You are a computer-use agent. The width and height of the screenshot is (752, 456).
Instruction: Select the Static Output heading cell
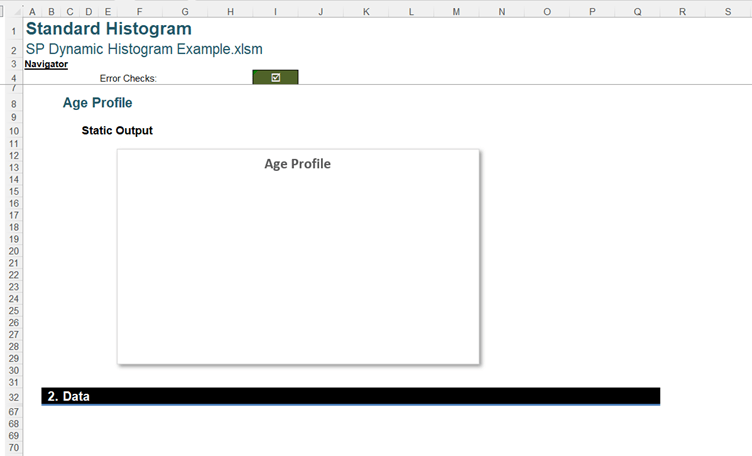tap(117, 131)
